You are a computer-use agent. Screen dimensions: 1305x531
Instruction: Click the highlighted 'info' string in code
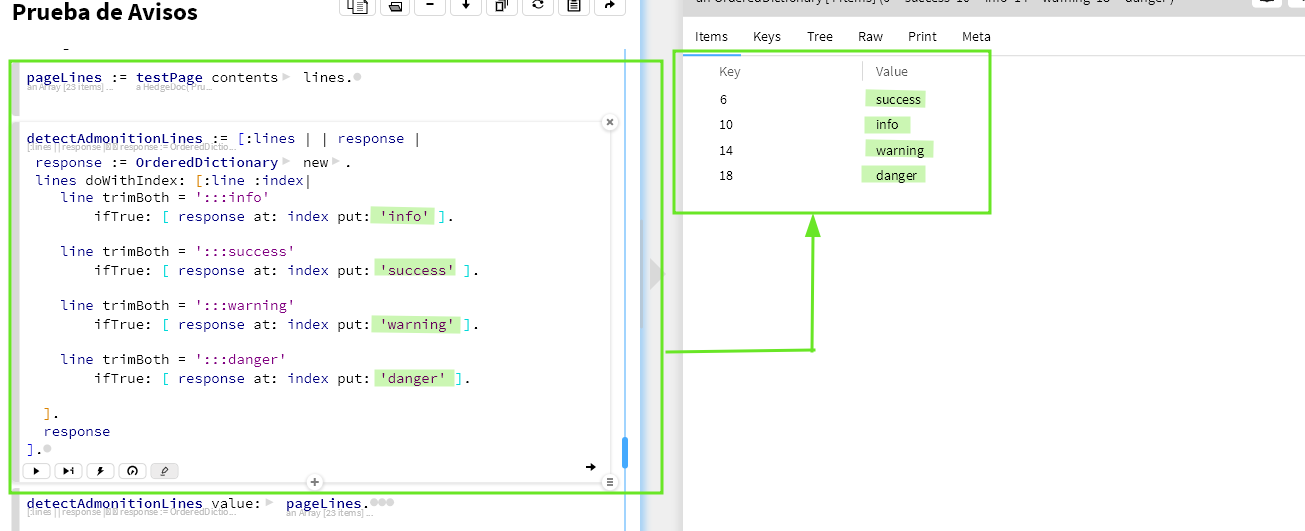coord(405,216)
